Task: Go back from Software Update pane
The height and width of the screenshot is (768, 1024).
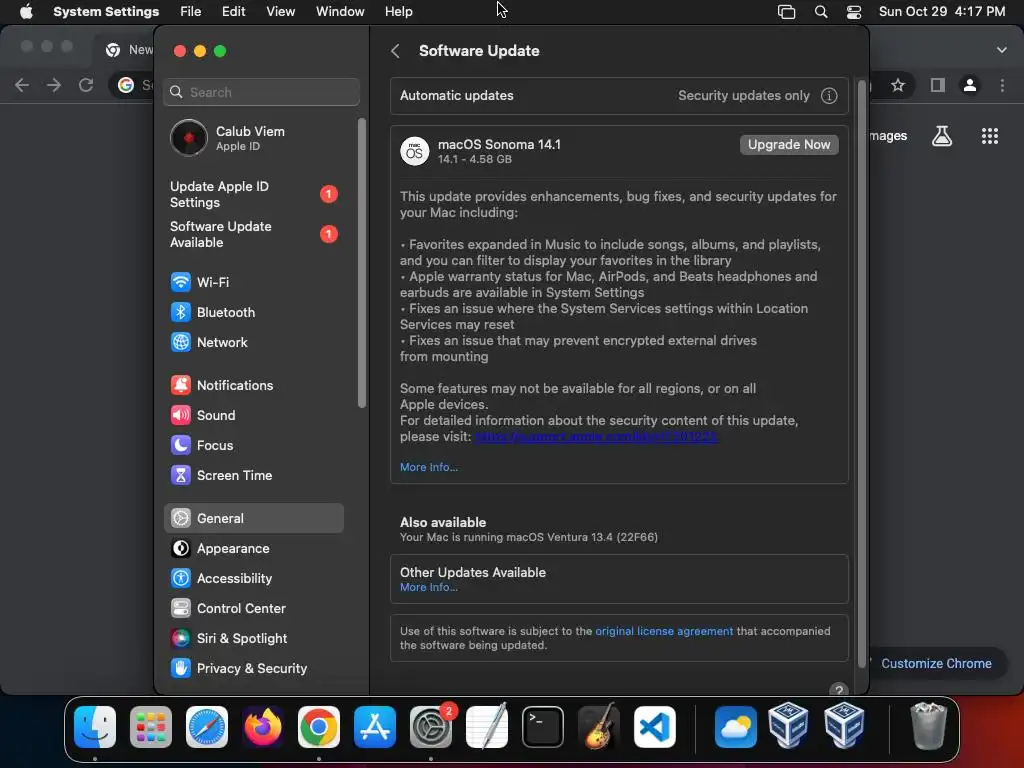Action: point(395,51)
